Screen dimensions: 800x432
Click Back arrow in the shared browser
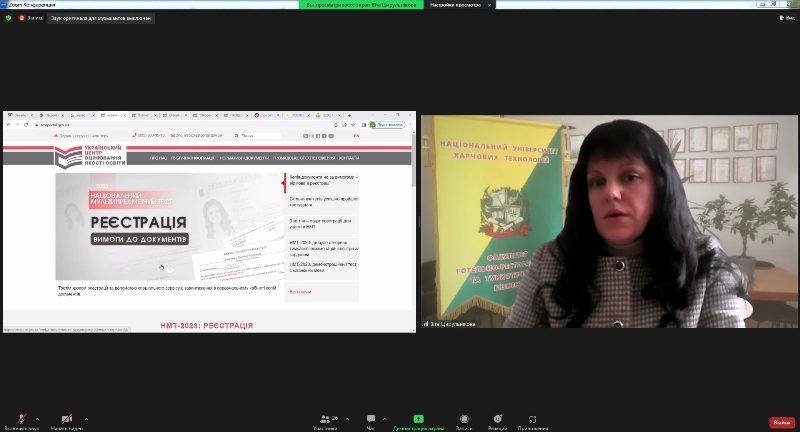coord(8,124)
